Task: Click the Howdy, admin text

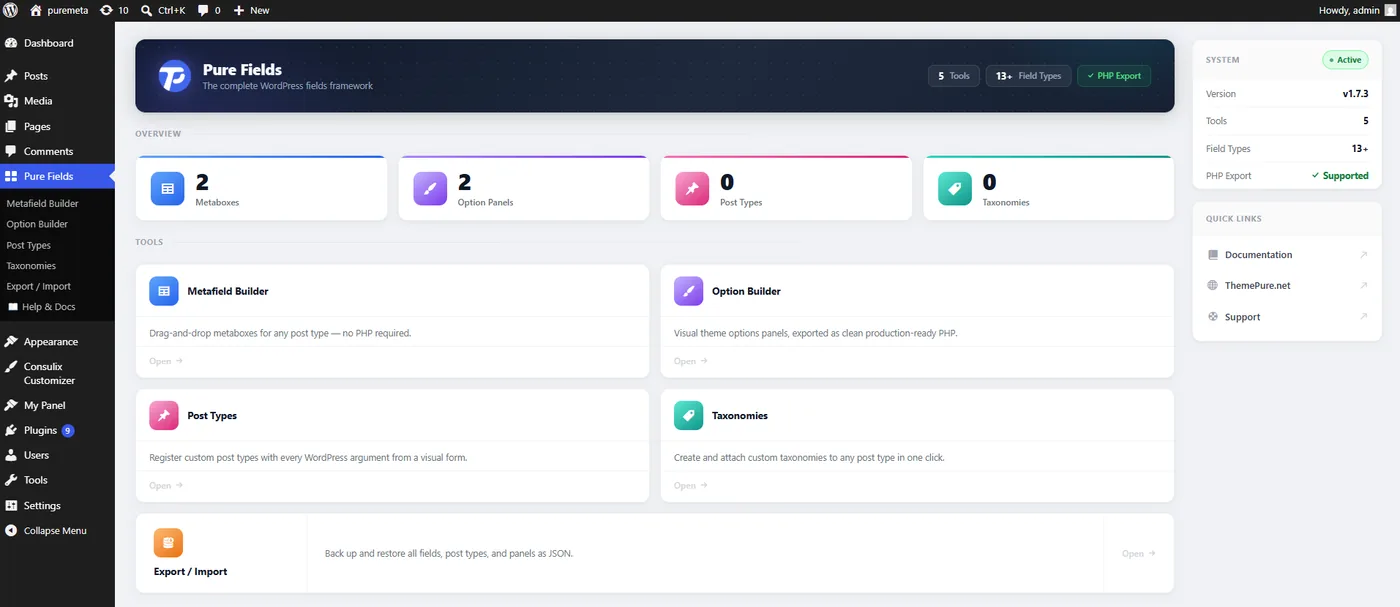Action: pyautogui.click(x=1350, y=10)
